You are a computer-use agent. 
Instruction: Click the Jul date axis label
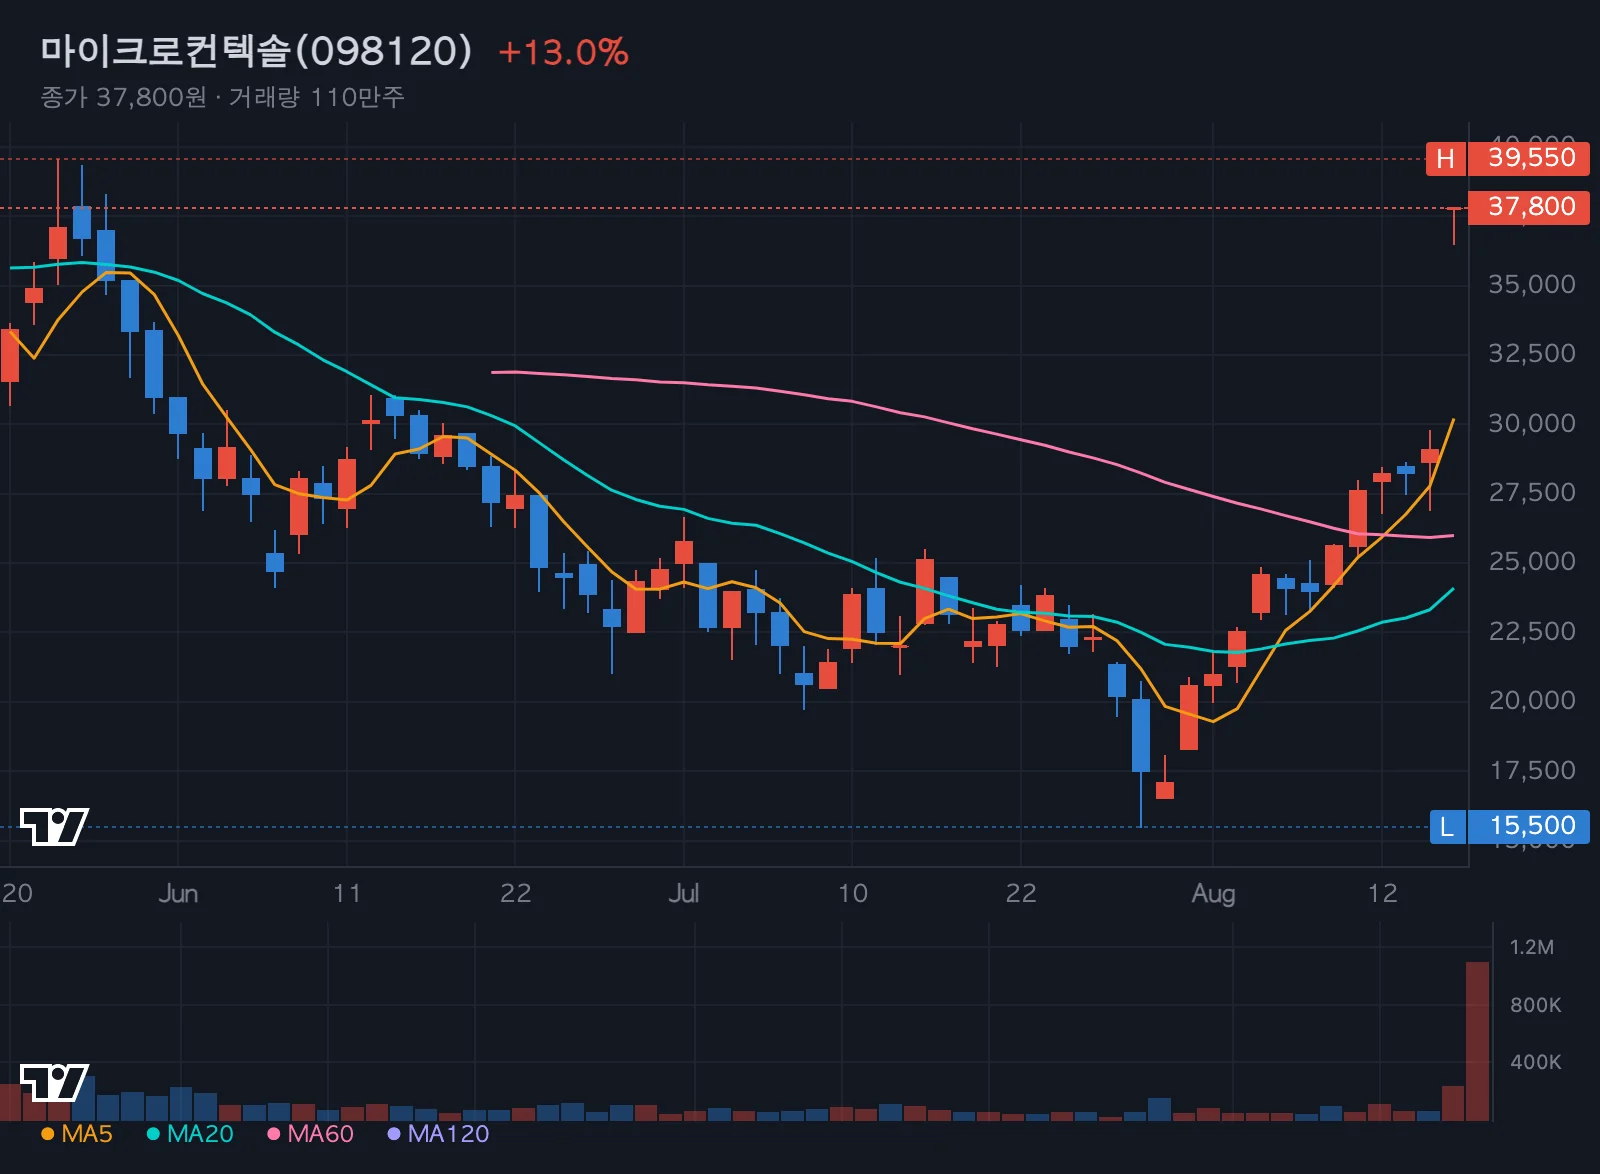(684, 893)
